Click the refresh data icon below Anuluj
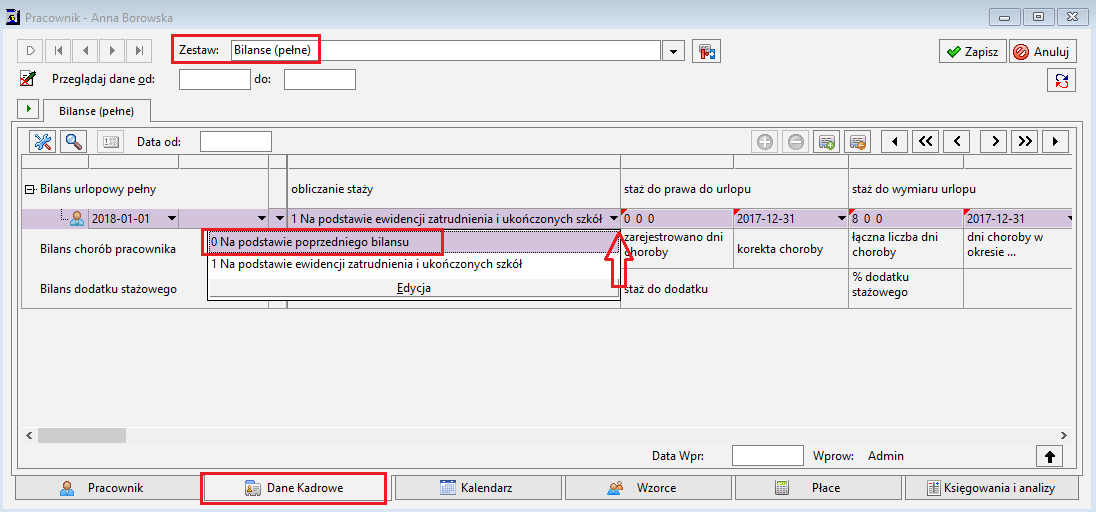Viewport: 1096px width, 512px height. (1060, 80)
